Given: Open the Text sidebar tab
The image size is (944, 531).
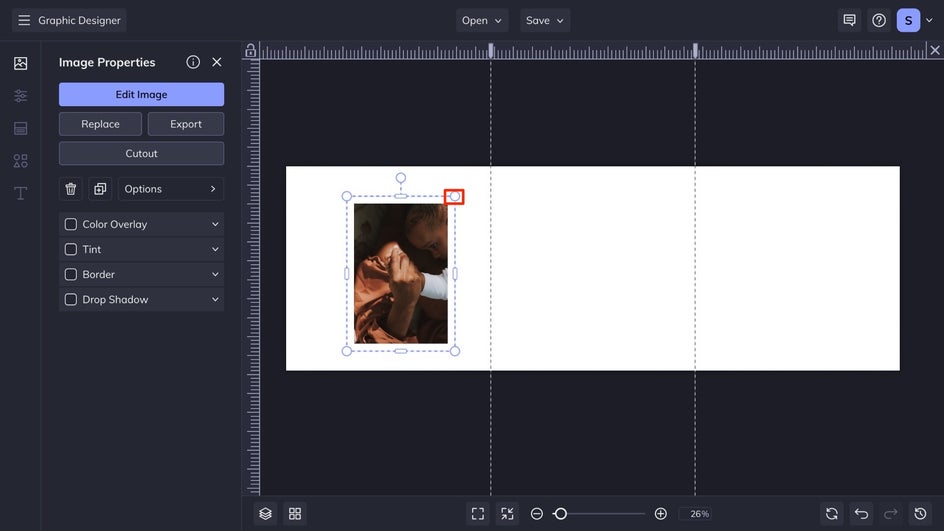Looking at the screenshot, I should (x=20, y=193).
